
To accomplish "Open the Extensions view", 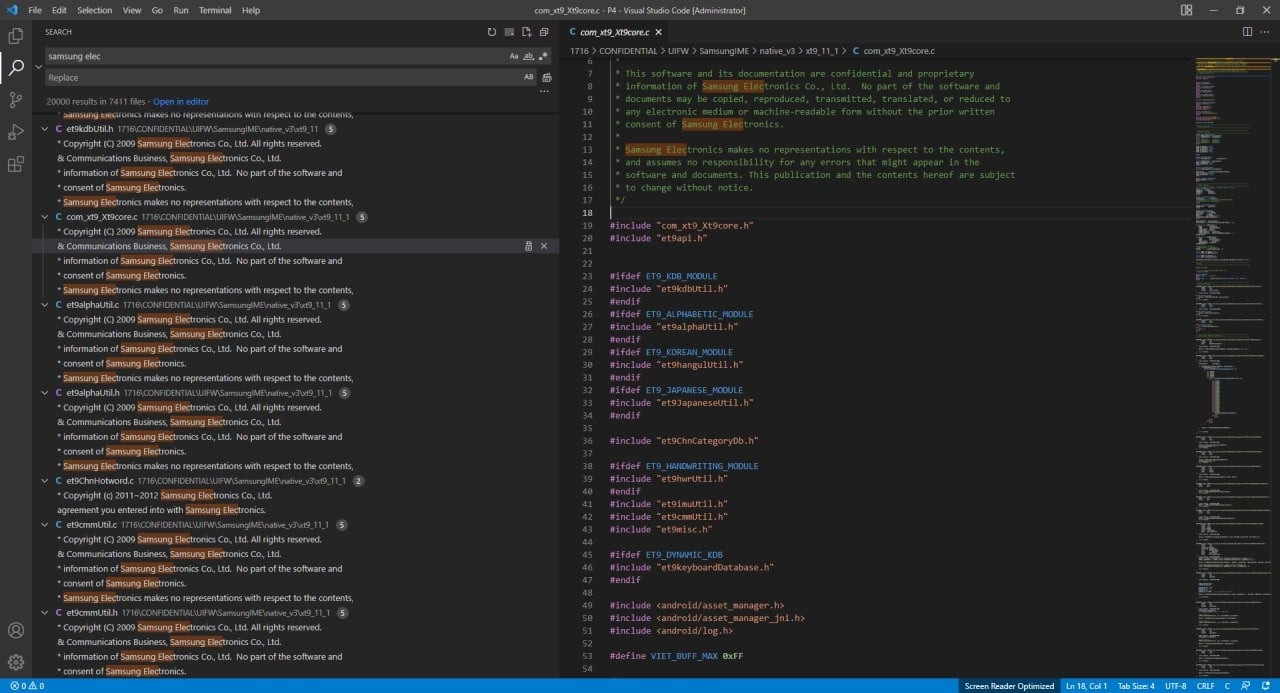I will (16, 164).
